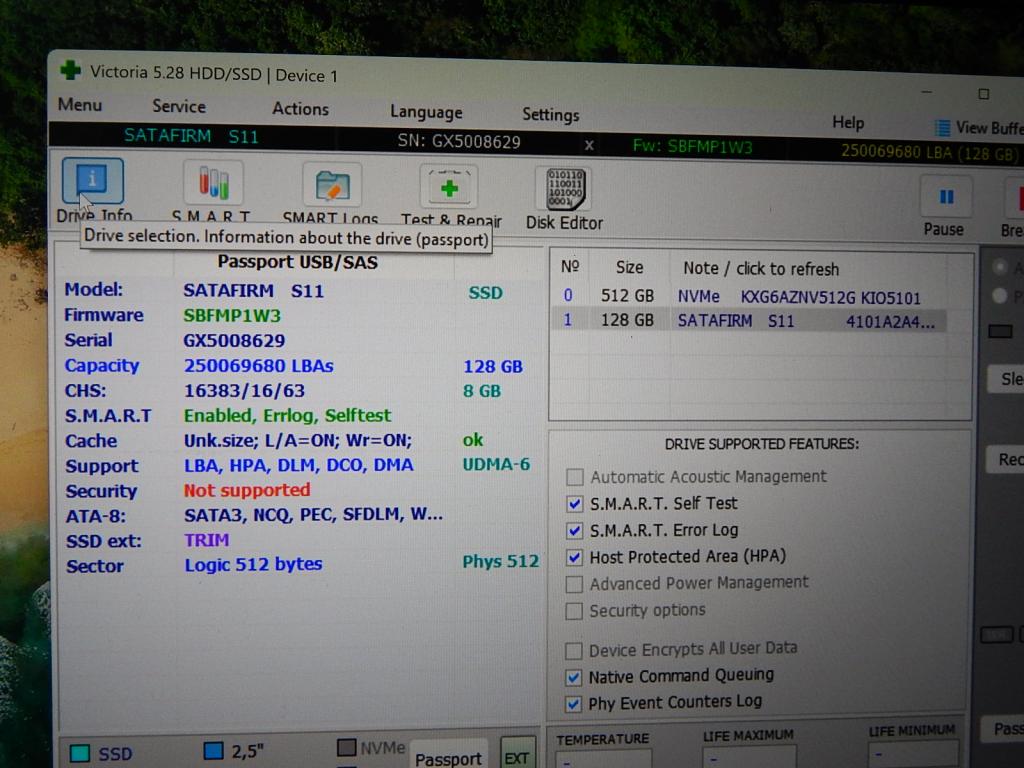
Task: Click the Pause toolbar icon
Action: click(946, 198)
